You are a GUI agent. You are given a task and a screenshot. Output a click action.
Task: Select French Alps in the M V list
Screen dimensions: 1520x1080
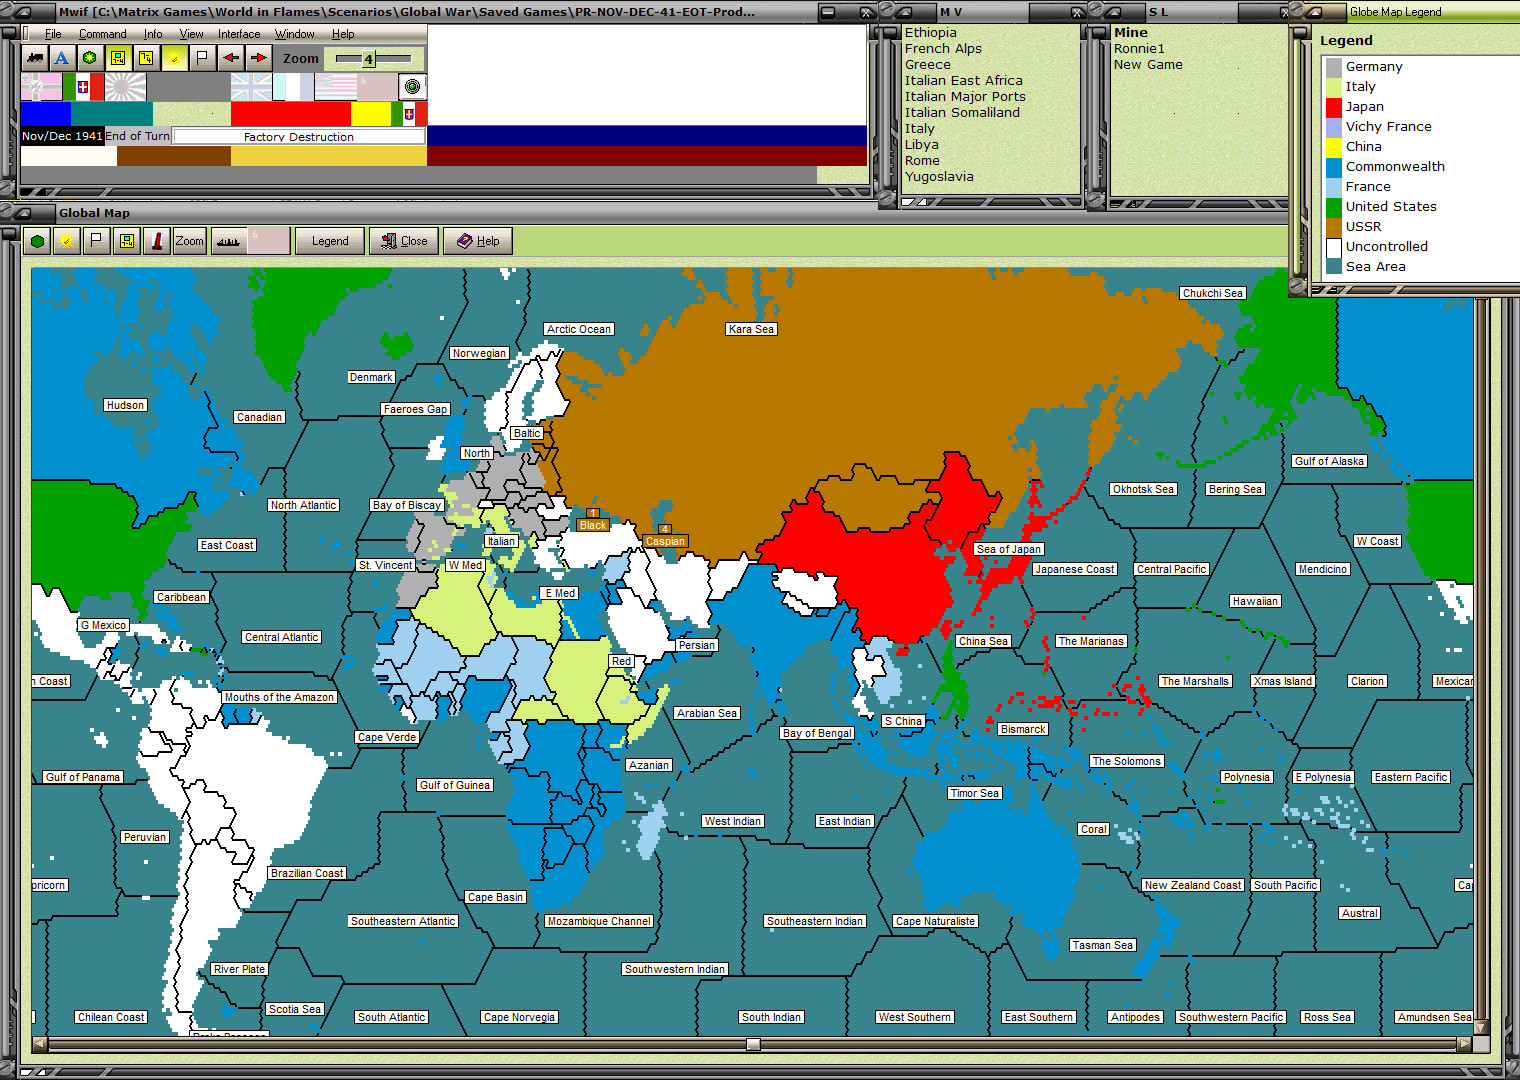(x=943, y=49)
